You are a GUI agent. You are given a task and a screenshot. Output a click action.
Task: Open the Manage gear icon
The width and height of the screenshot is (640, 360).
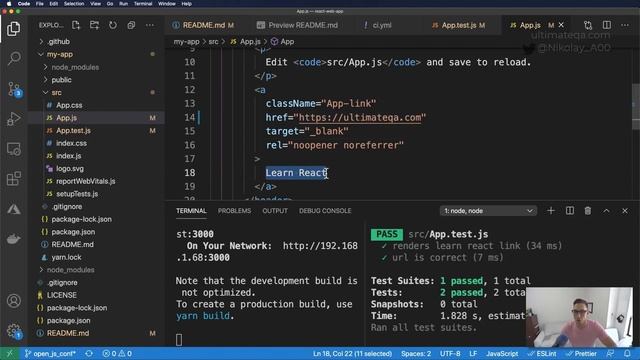tap(14, 331)
